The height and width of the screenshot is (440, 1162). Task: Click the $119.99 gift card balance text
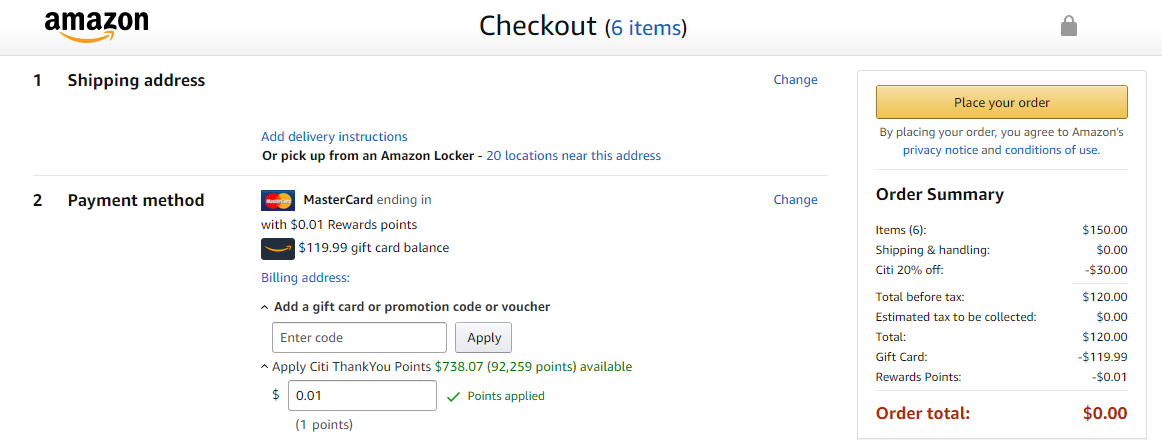coord(373,248)
